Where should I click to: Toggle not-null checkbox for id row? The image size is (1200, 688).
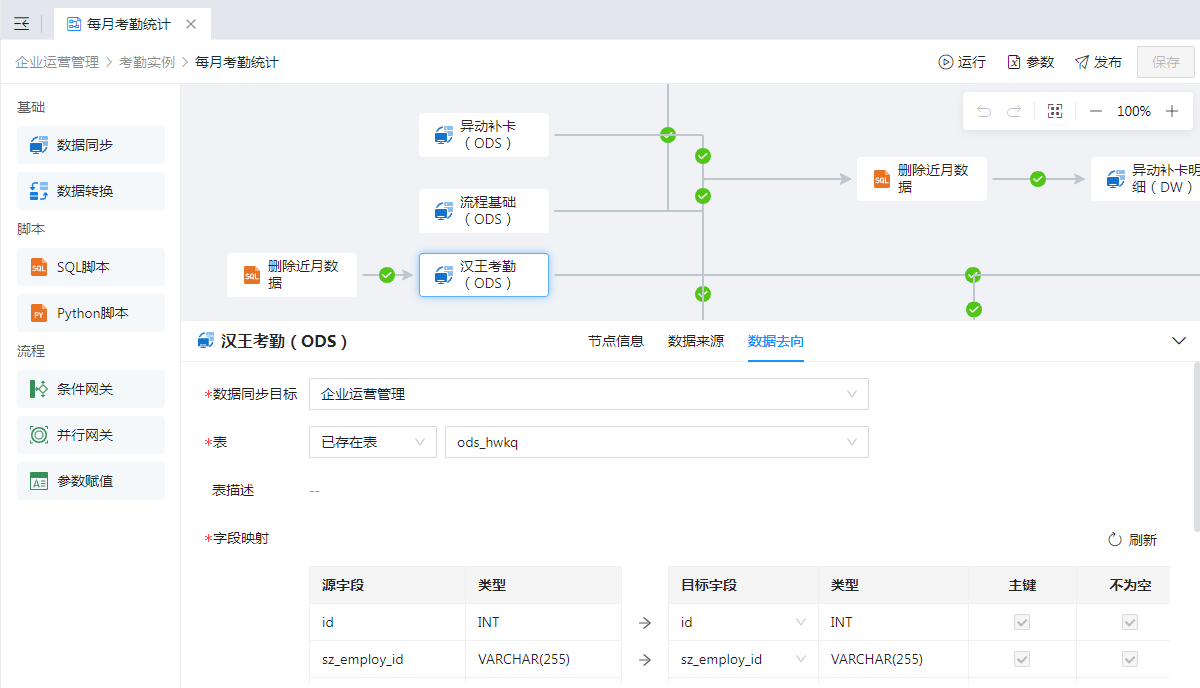1129,622
